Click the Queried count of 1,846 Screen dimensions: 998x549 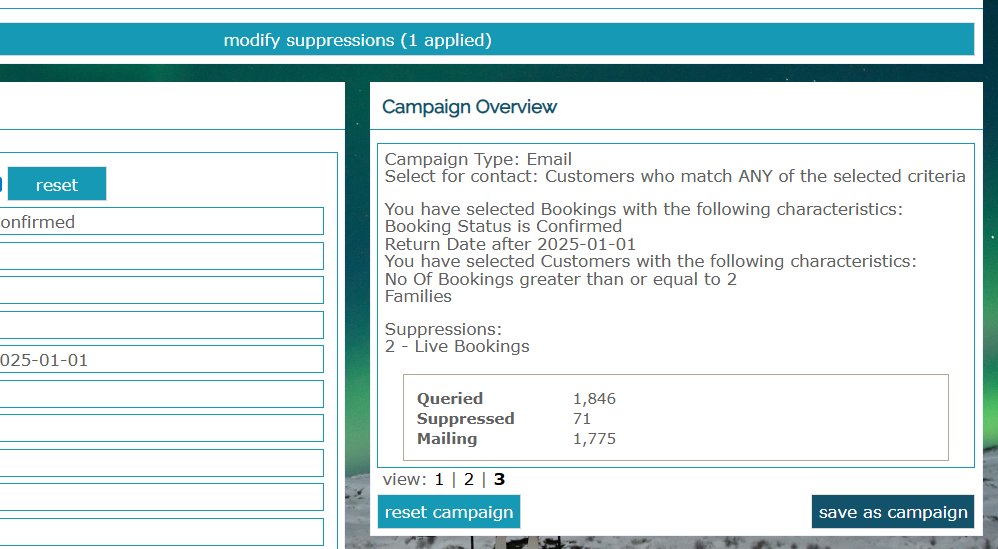coord(594,399)
